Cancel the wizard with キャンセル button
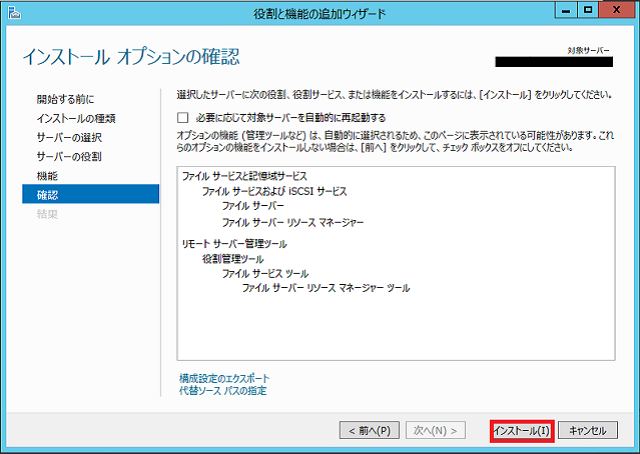The height and width of the screenshot is (454, 640). coord(586,430)
